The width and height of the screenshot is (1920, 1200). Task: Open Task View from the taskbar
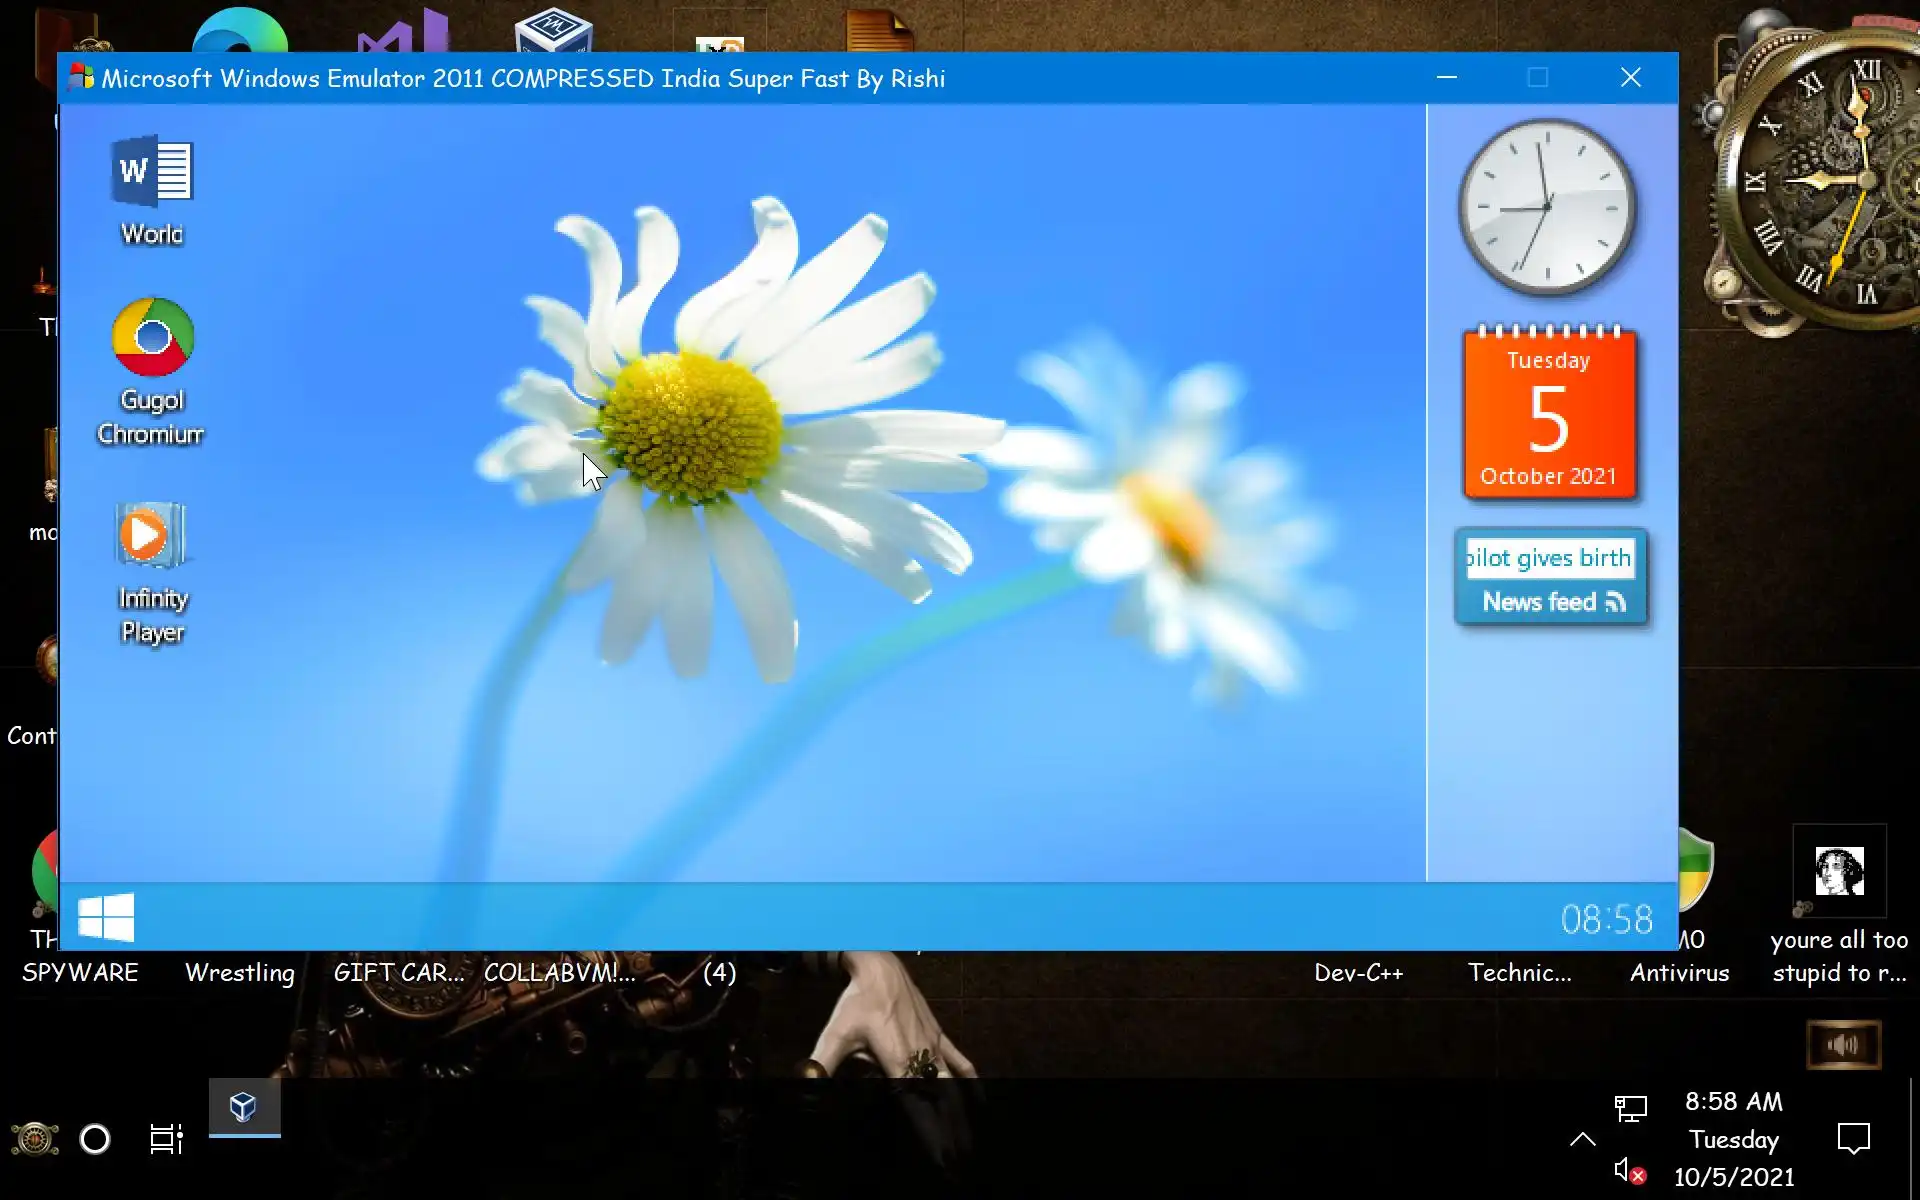(x=166, y=1139)
